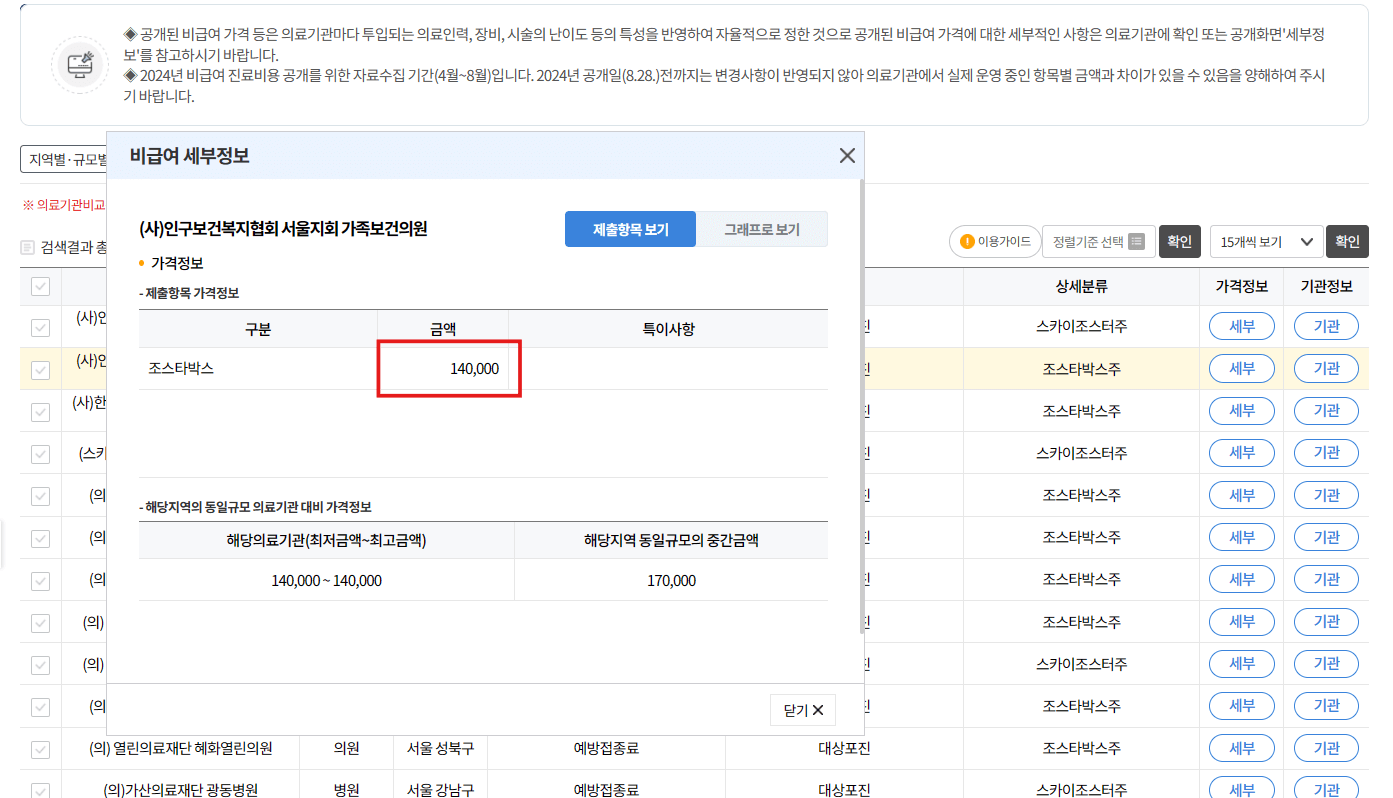Close the 비급여 세부정보 popup via X icon

coord(847,155)
